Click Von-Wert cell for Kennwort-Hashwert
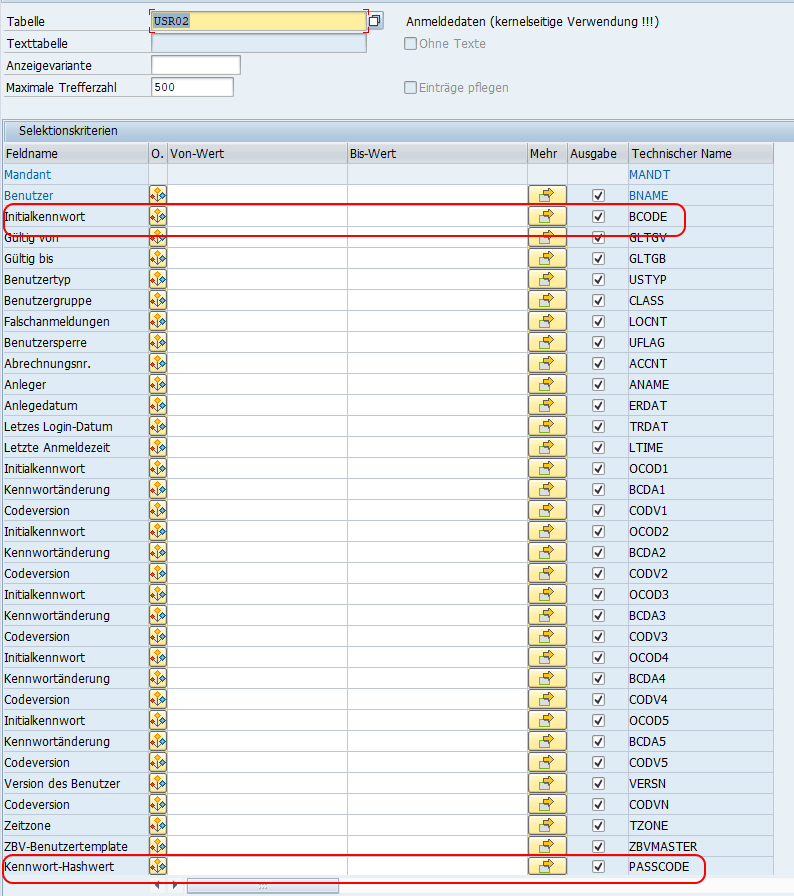 tap(257, 867)
